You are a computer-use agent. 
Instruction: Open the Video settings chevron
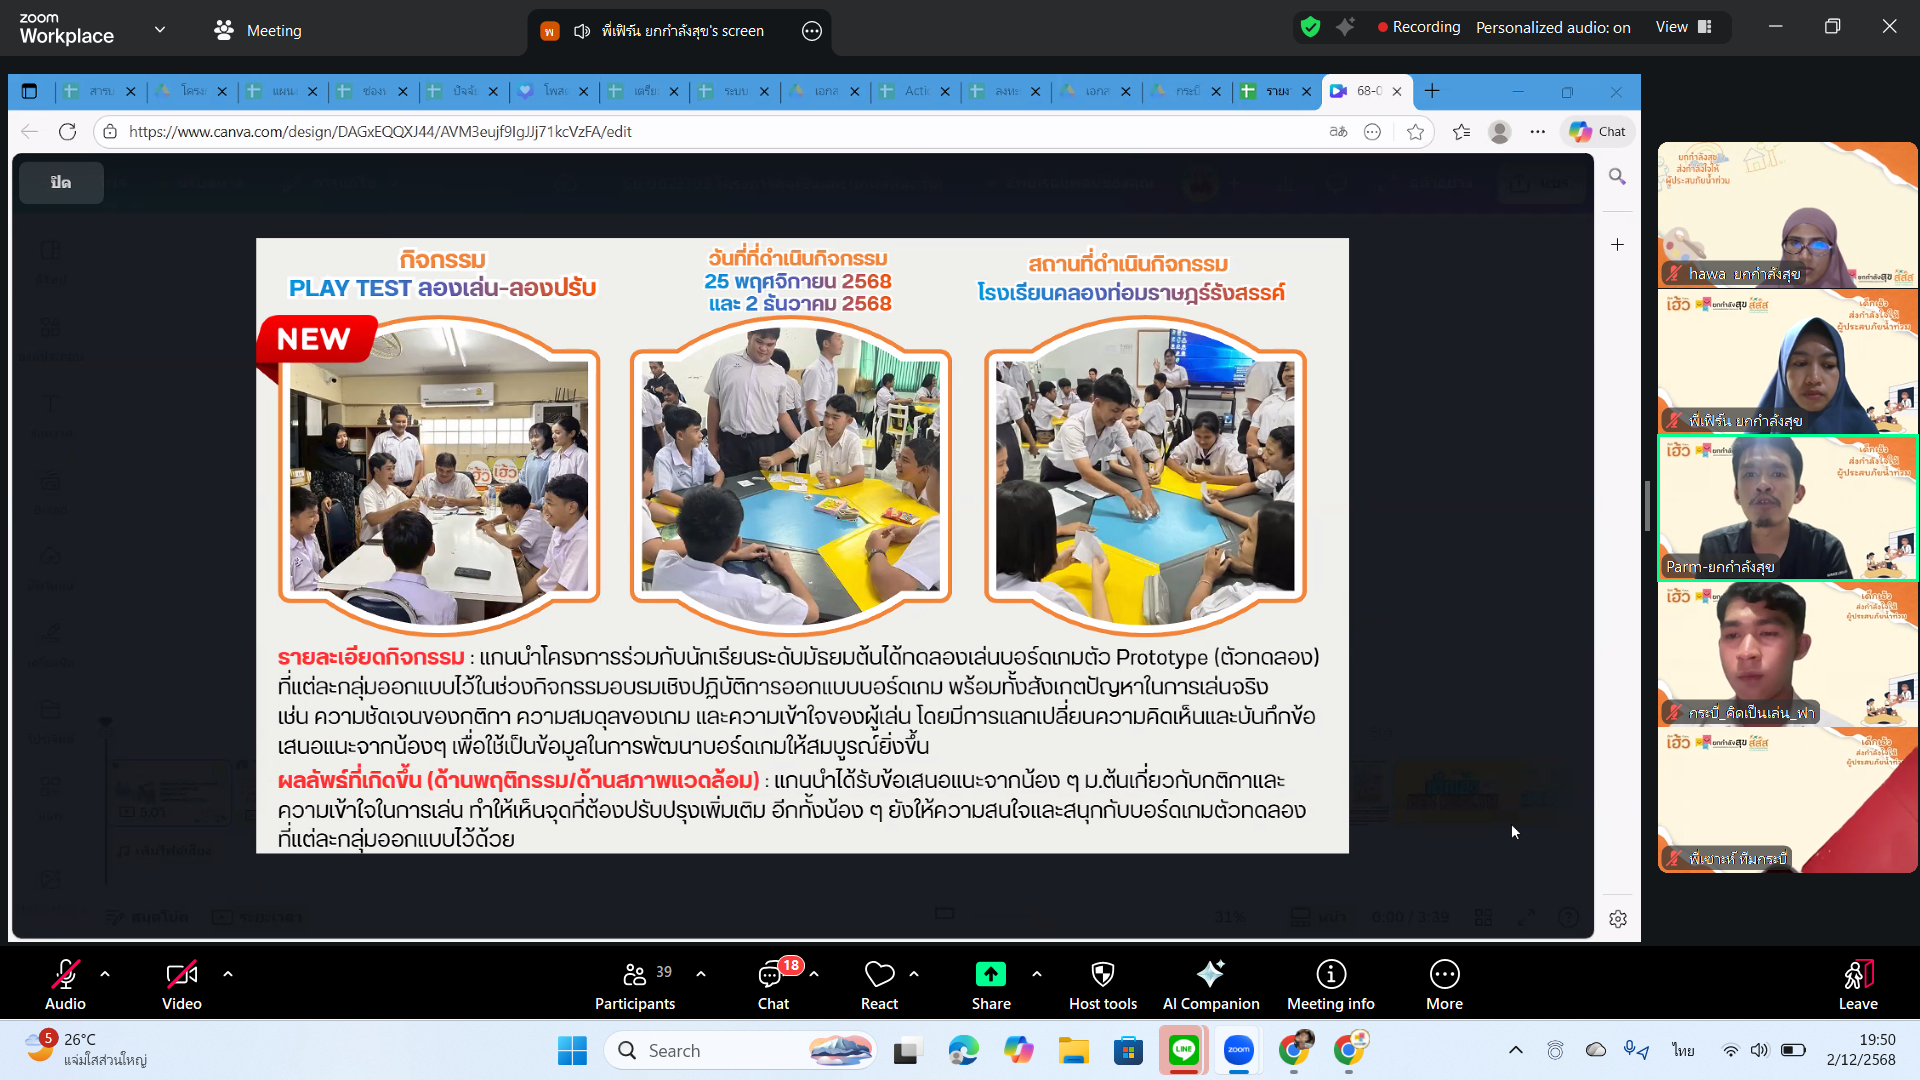[x=227, y=972]
